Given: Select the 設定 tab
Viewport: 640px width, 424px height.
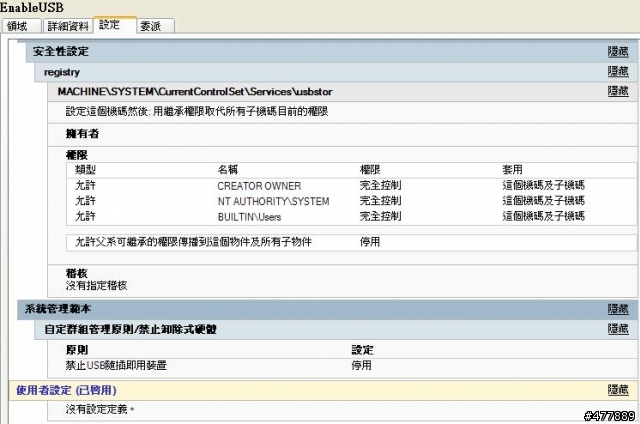Looking at the screenshot, I should click(x=115, y=24).
